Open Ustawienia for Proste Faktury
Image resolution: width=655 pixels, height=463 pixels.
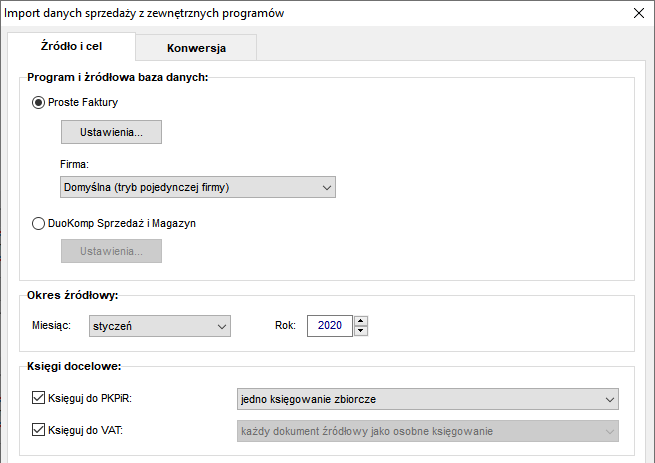click(111, 132)
